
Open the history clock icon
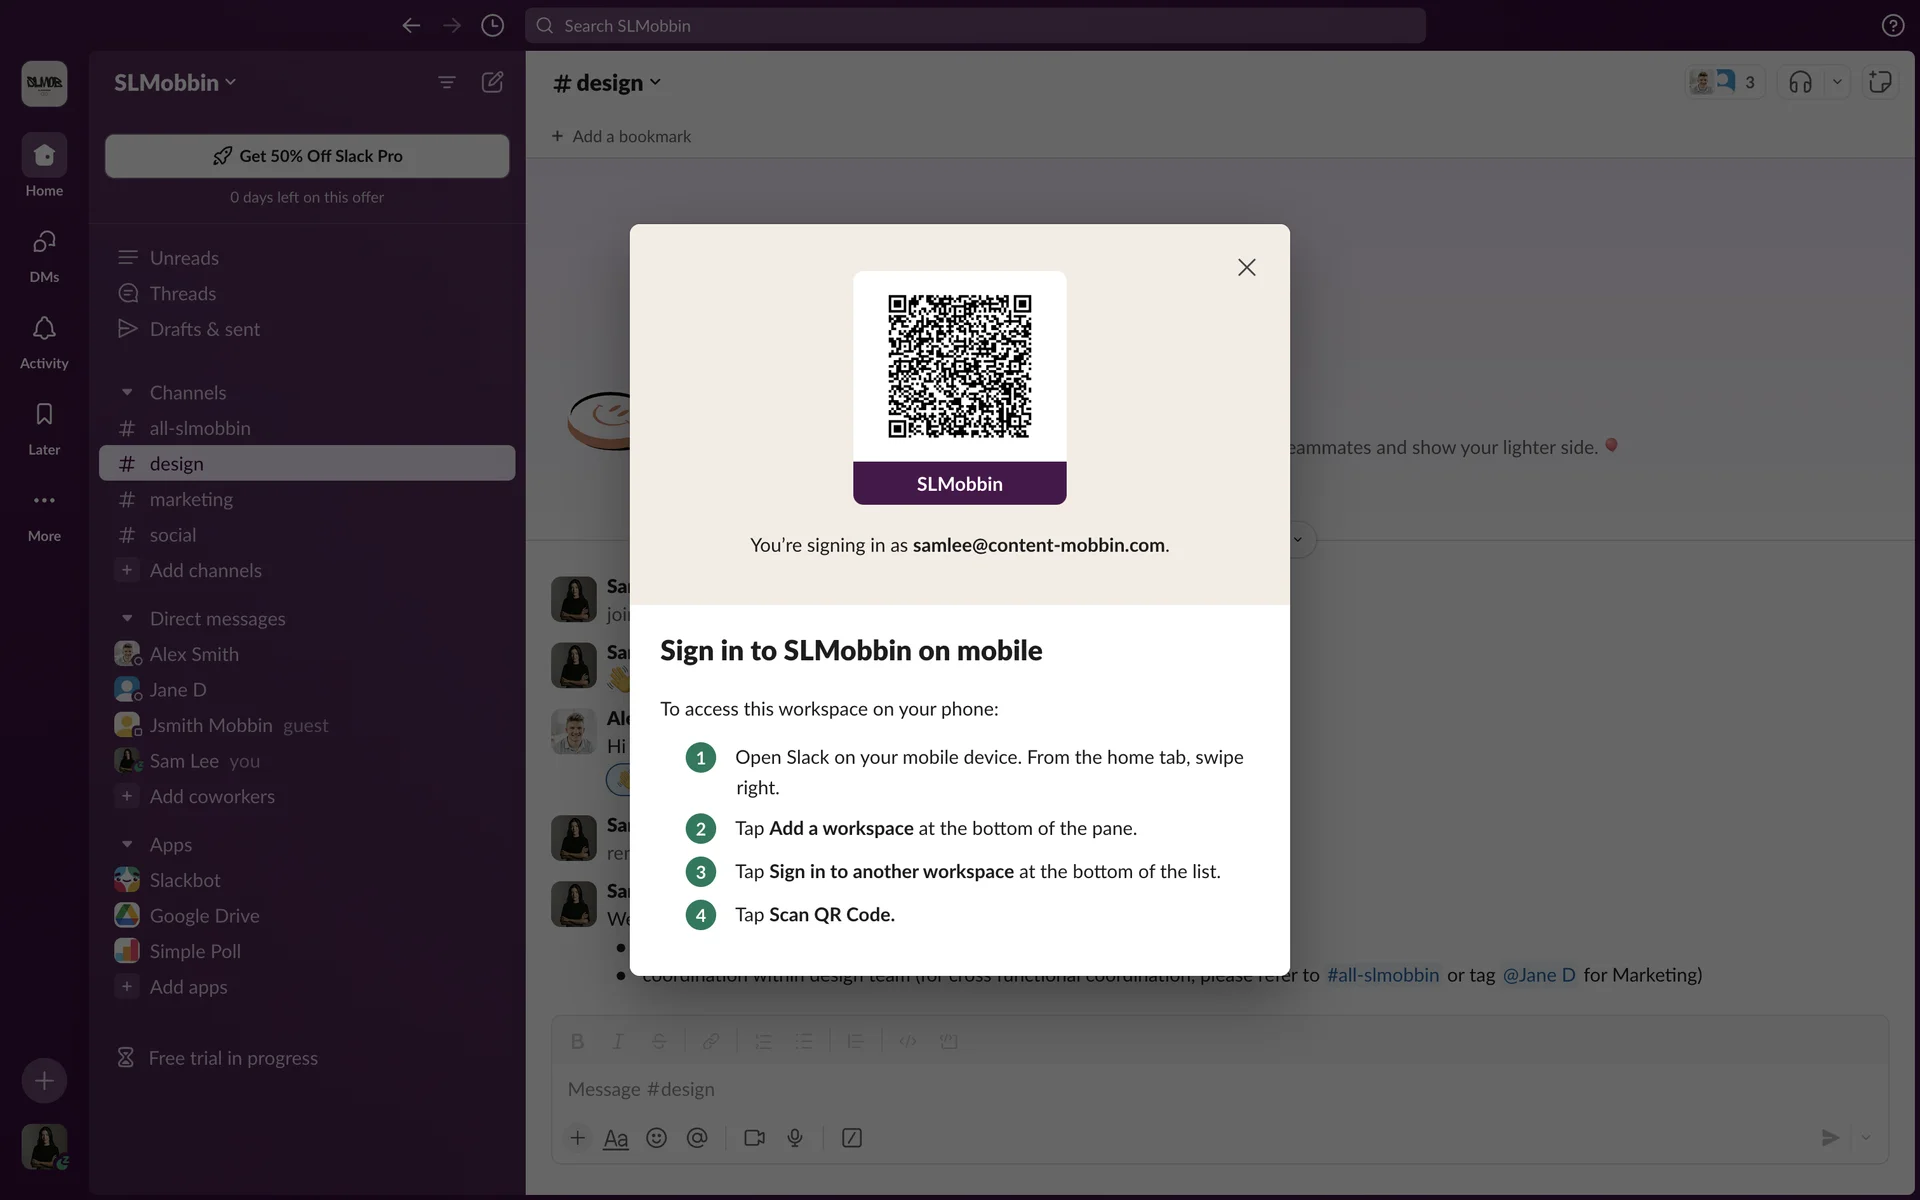click(x=492, y=25)
